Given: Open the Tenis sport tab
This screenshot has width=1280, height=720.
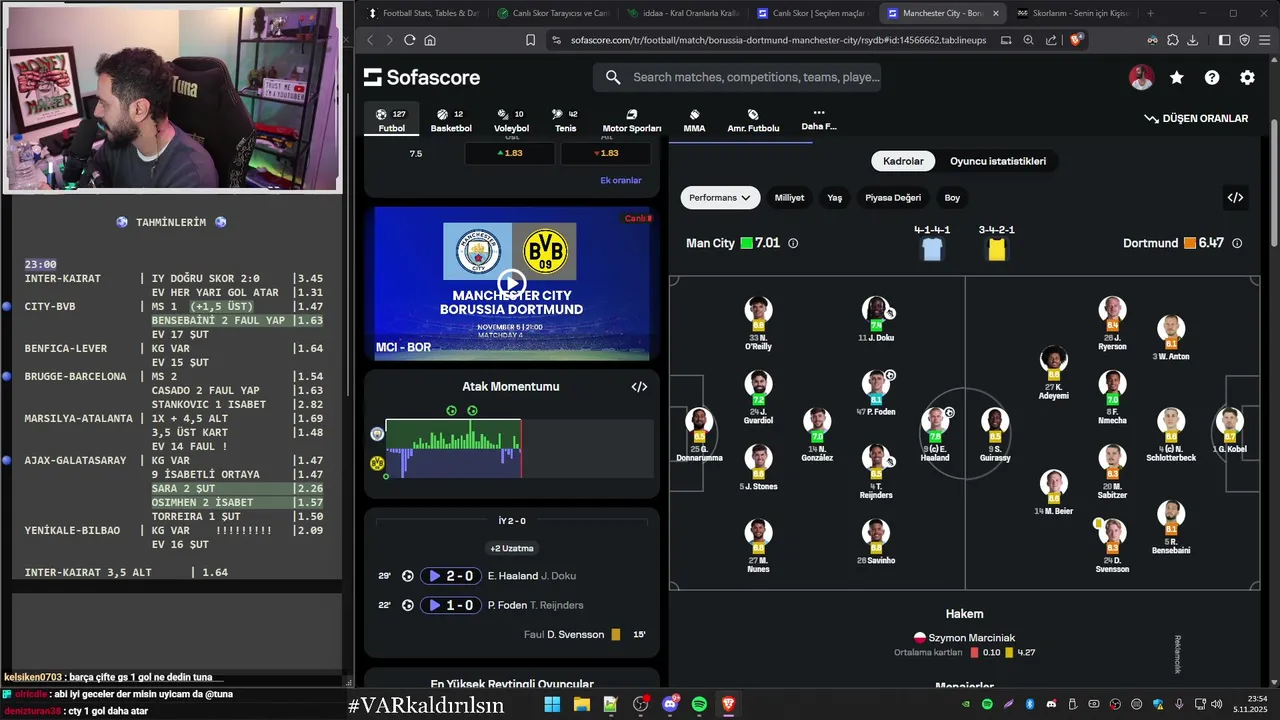Looking at the screenshot, I should [565, 120].
